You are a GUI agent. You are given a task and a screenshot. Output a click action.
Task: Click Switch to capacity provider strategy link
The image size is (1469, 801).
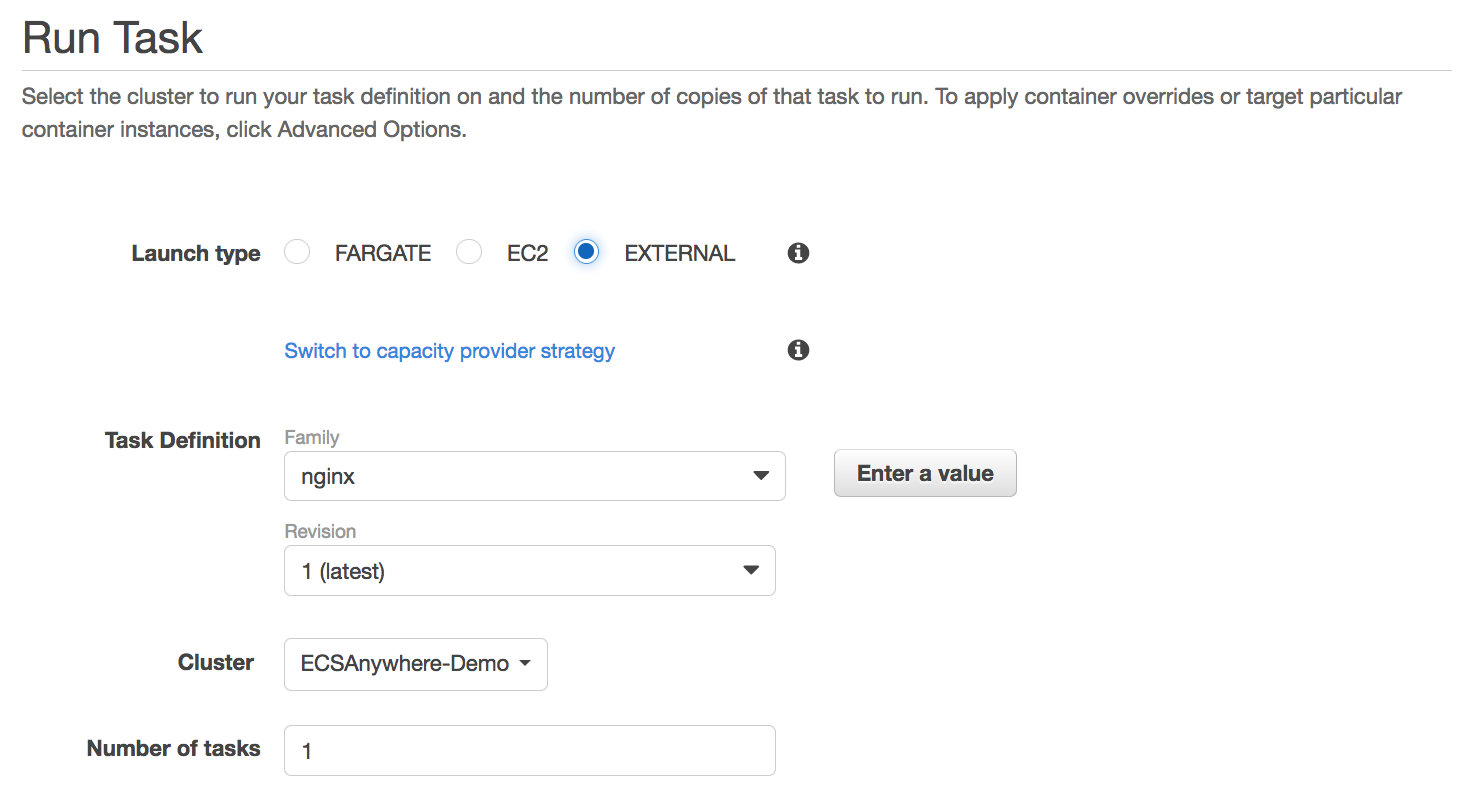[x=450, y=351]
